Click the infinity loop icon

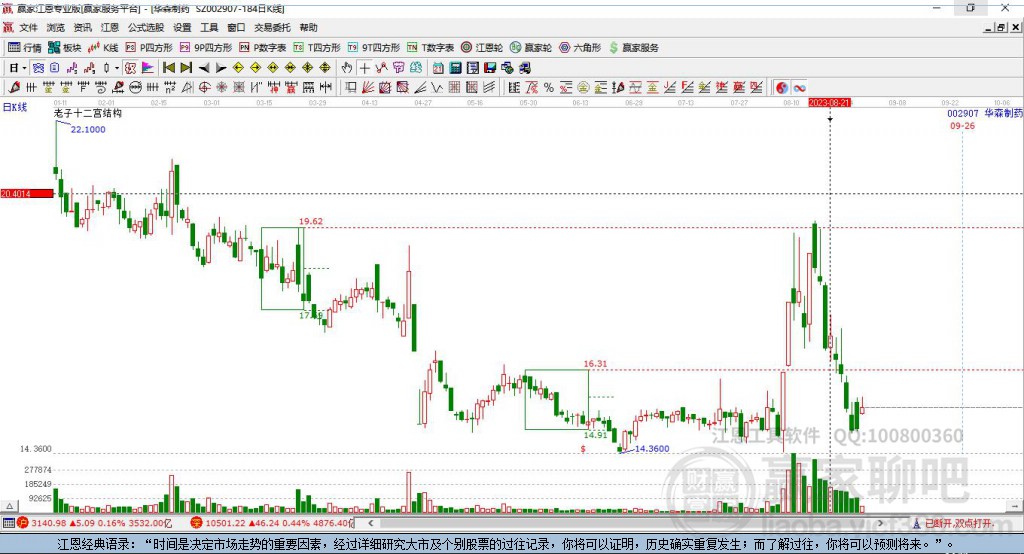coord(799,88)
